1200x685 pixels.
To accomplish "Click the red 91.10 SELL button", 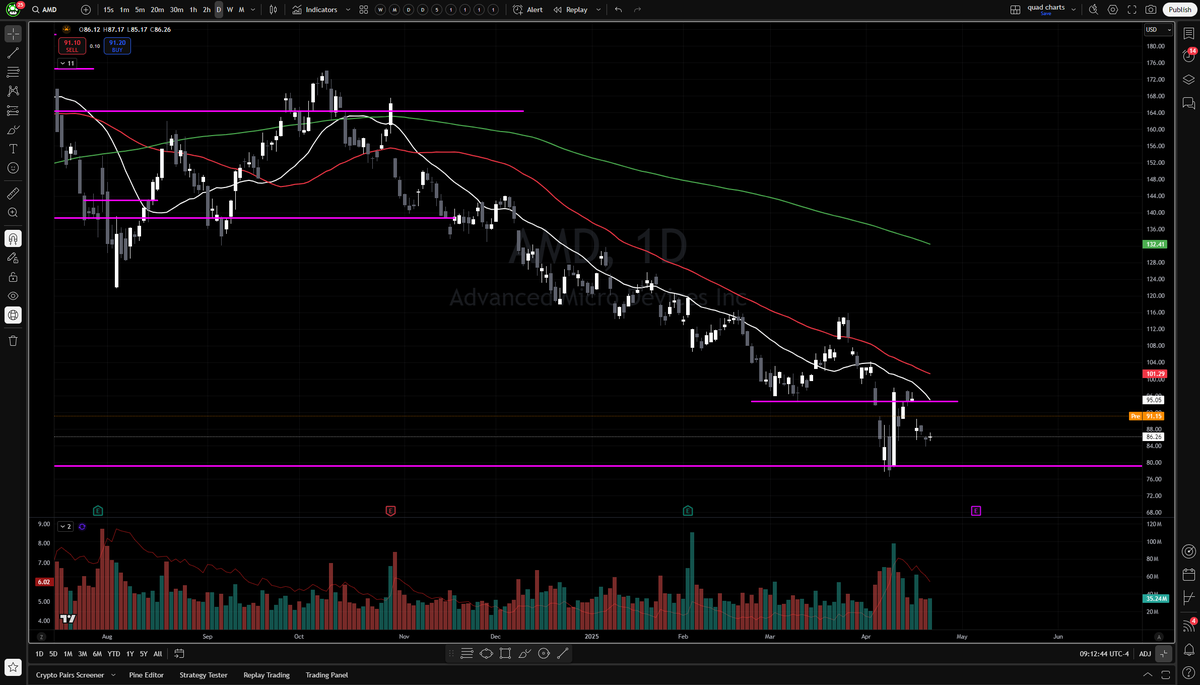I will pyautogui.click(x=72, y=45).
